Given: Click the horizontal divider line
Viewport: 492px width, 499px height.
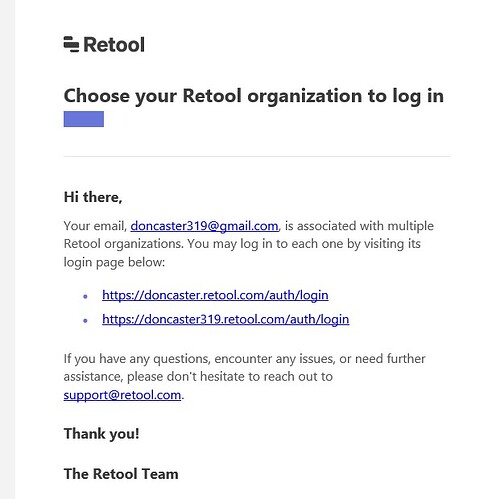Looking at the screenshot, I should [257, 156].
